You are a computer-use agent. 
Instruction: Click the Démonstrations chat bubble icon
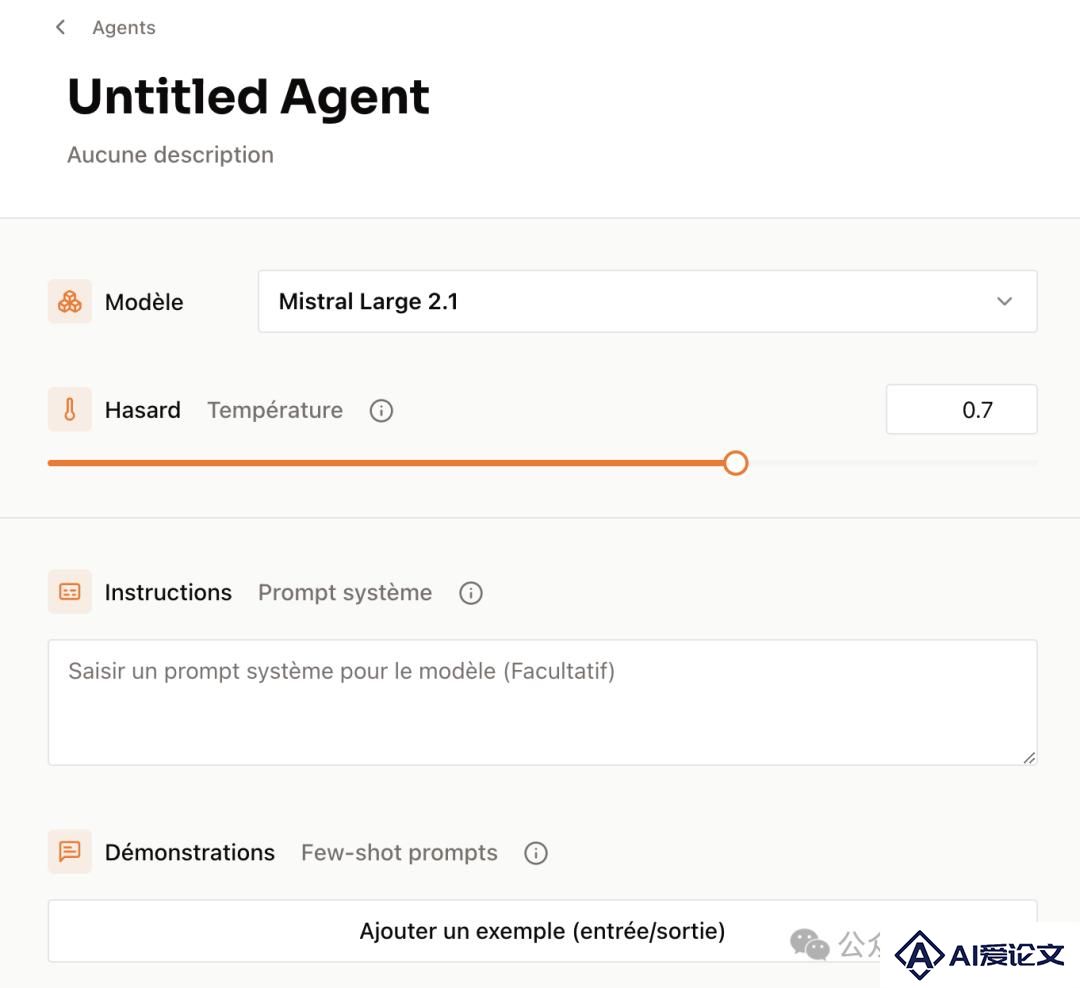pyautogui.click(x=70, y=852)
